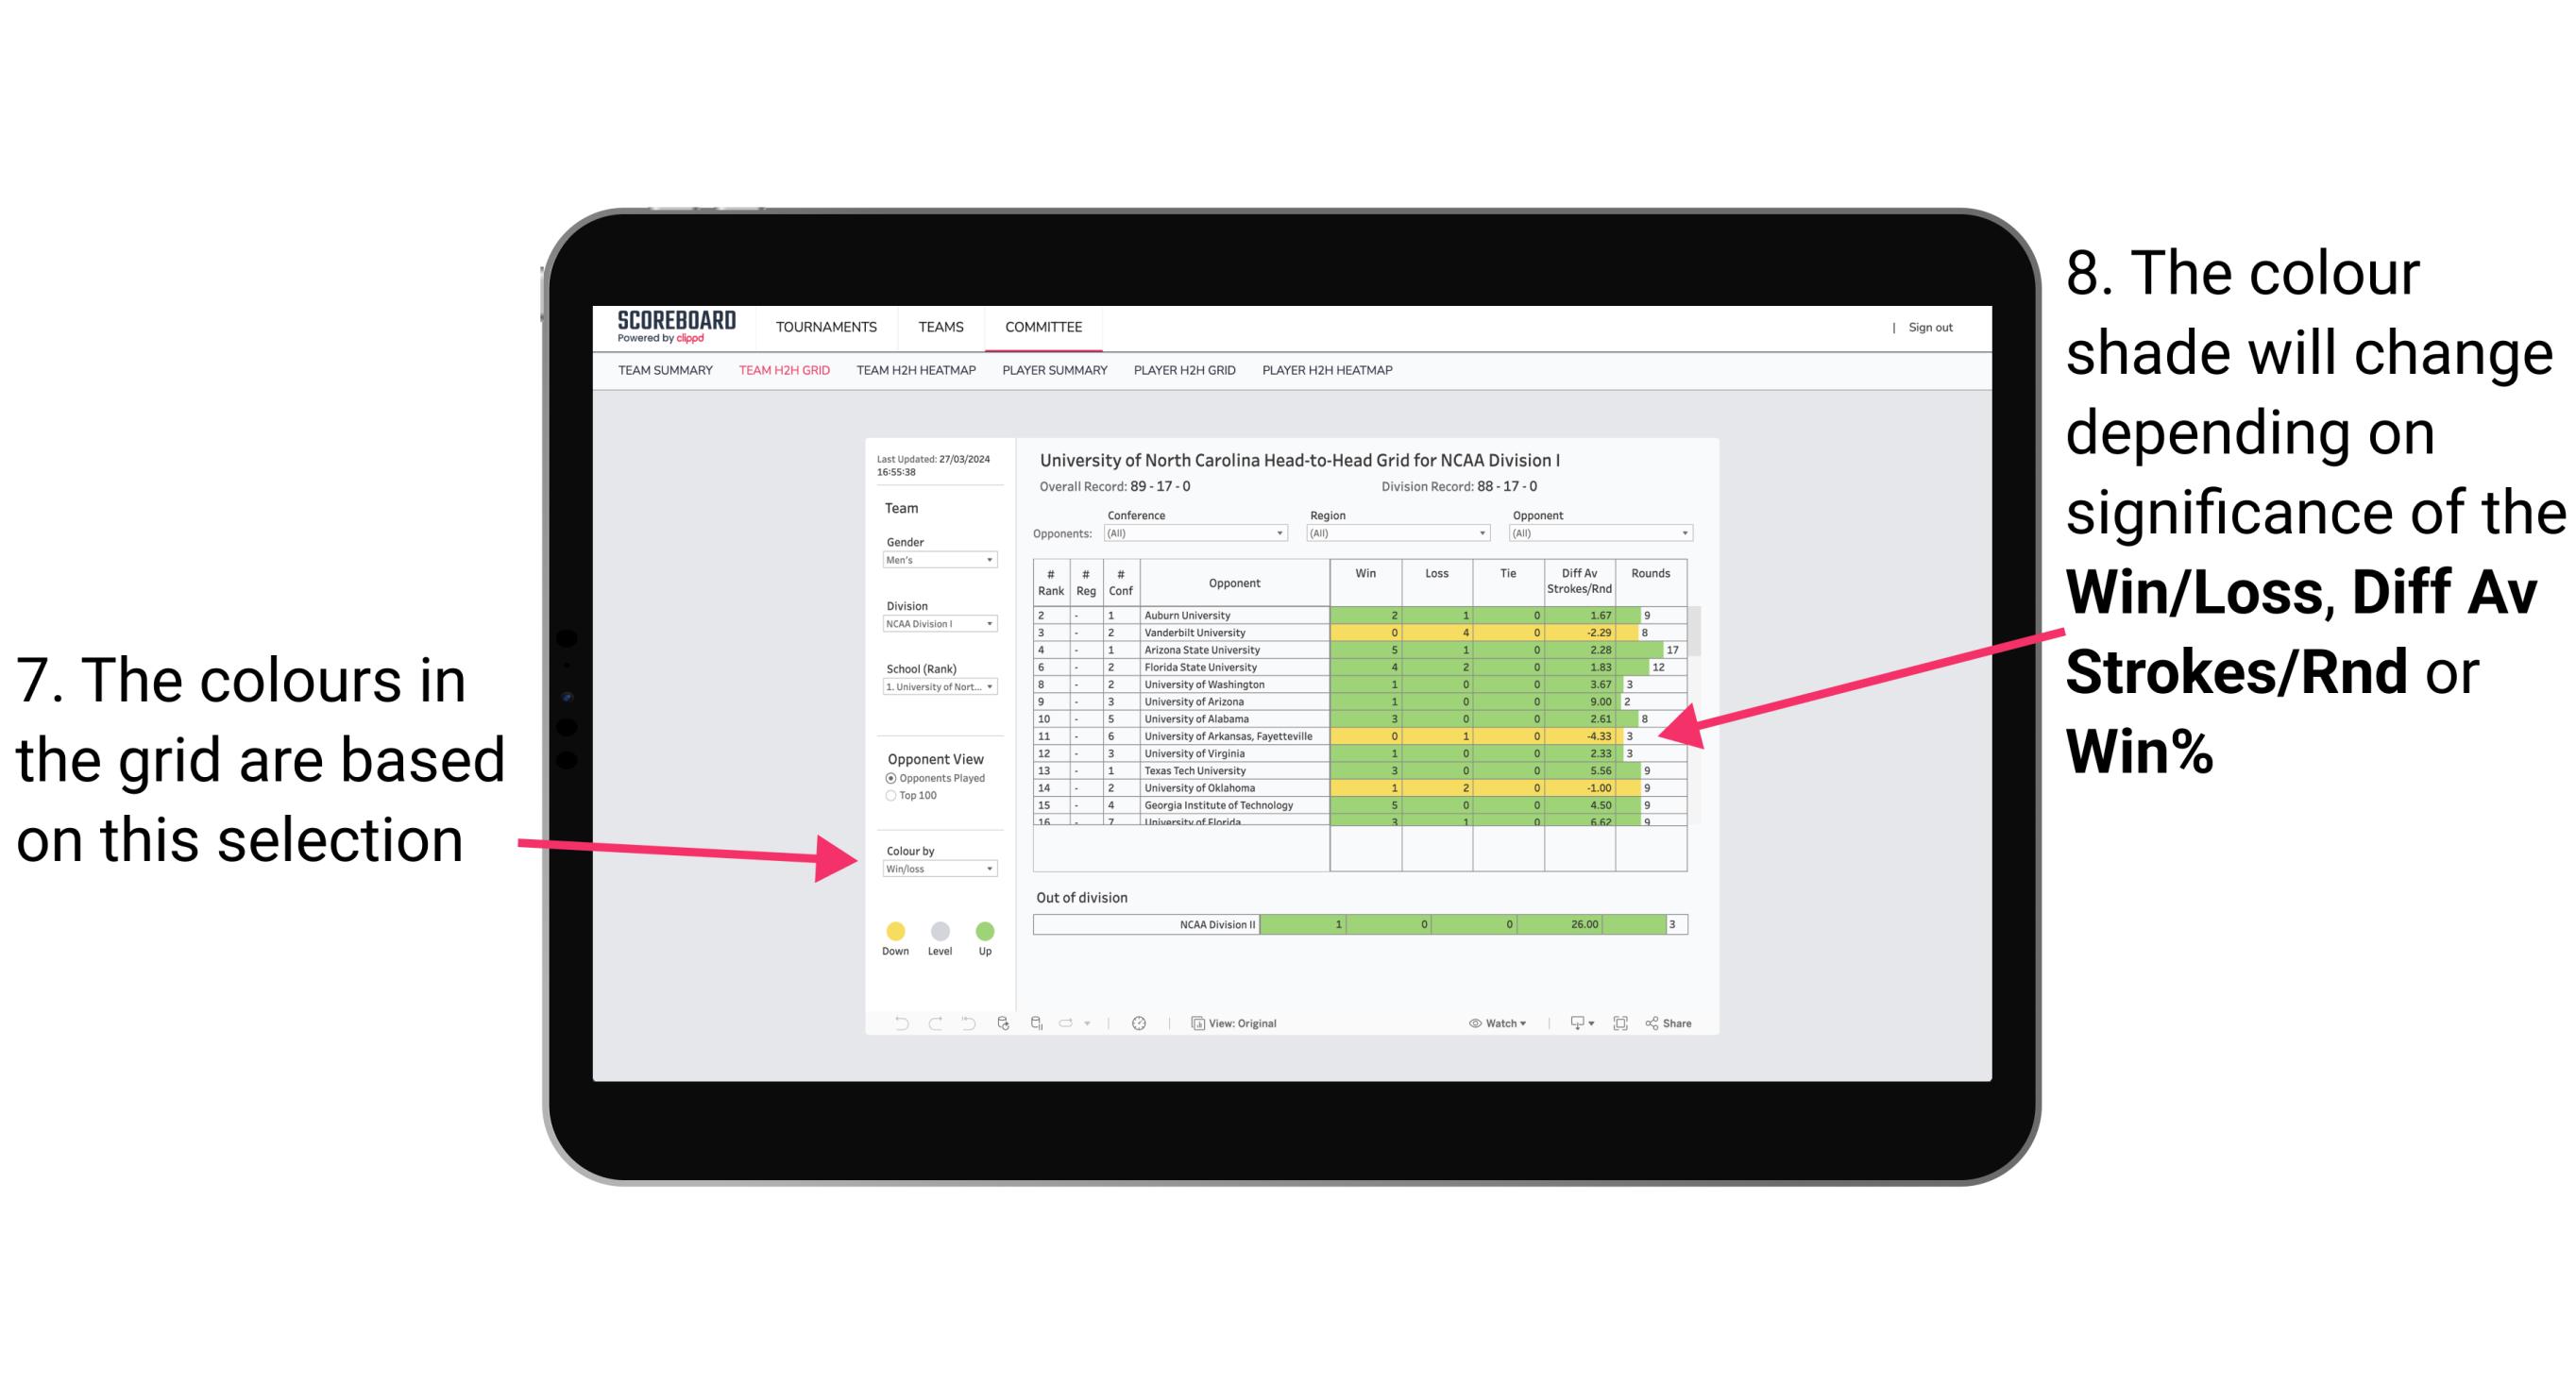Click the Level colour swatch indicator
2576x1386 pixels.
[937, 927]
